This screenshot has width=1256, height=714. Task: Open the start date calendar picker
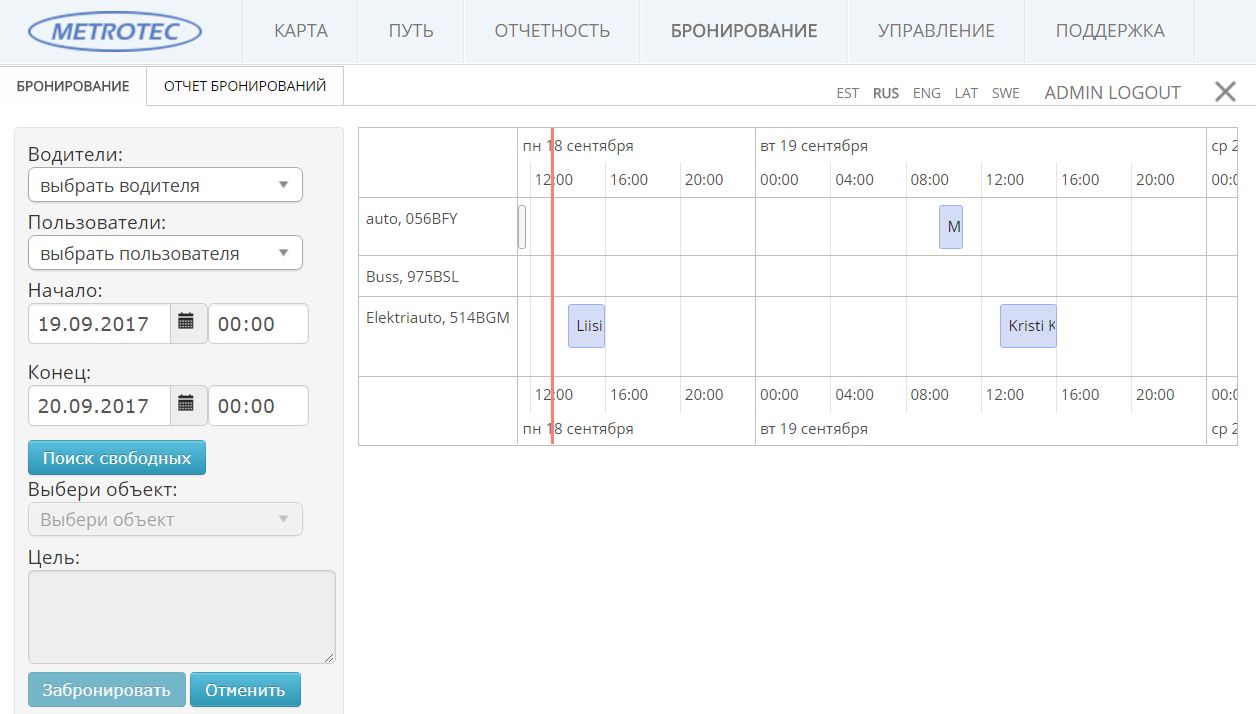click(x=186, y=323)
